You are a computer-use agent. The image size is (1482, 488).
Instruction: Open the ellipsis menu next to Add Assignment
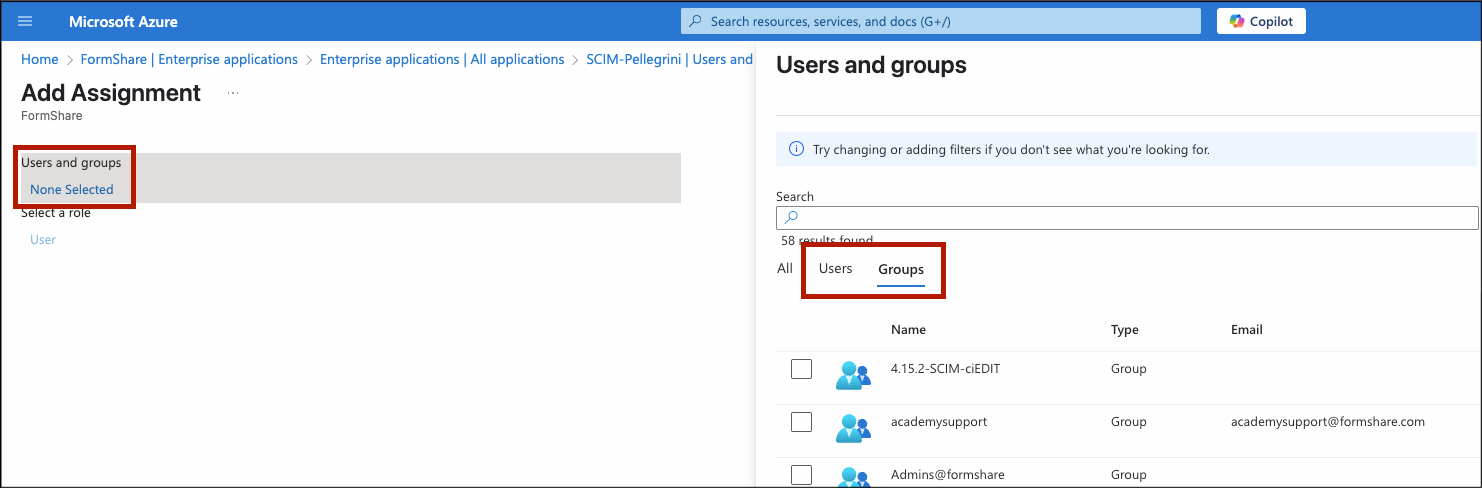(x=233, y=93)
